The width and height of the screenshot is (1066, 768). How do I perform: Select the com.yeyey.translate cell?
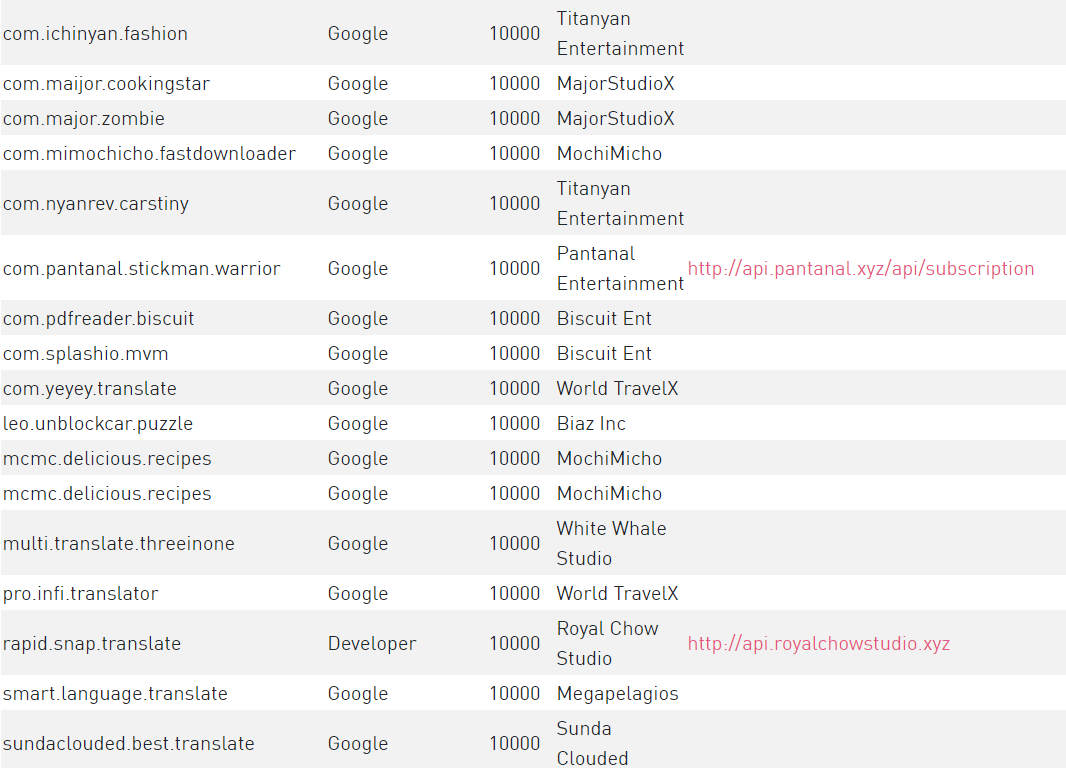90,389
